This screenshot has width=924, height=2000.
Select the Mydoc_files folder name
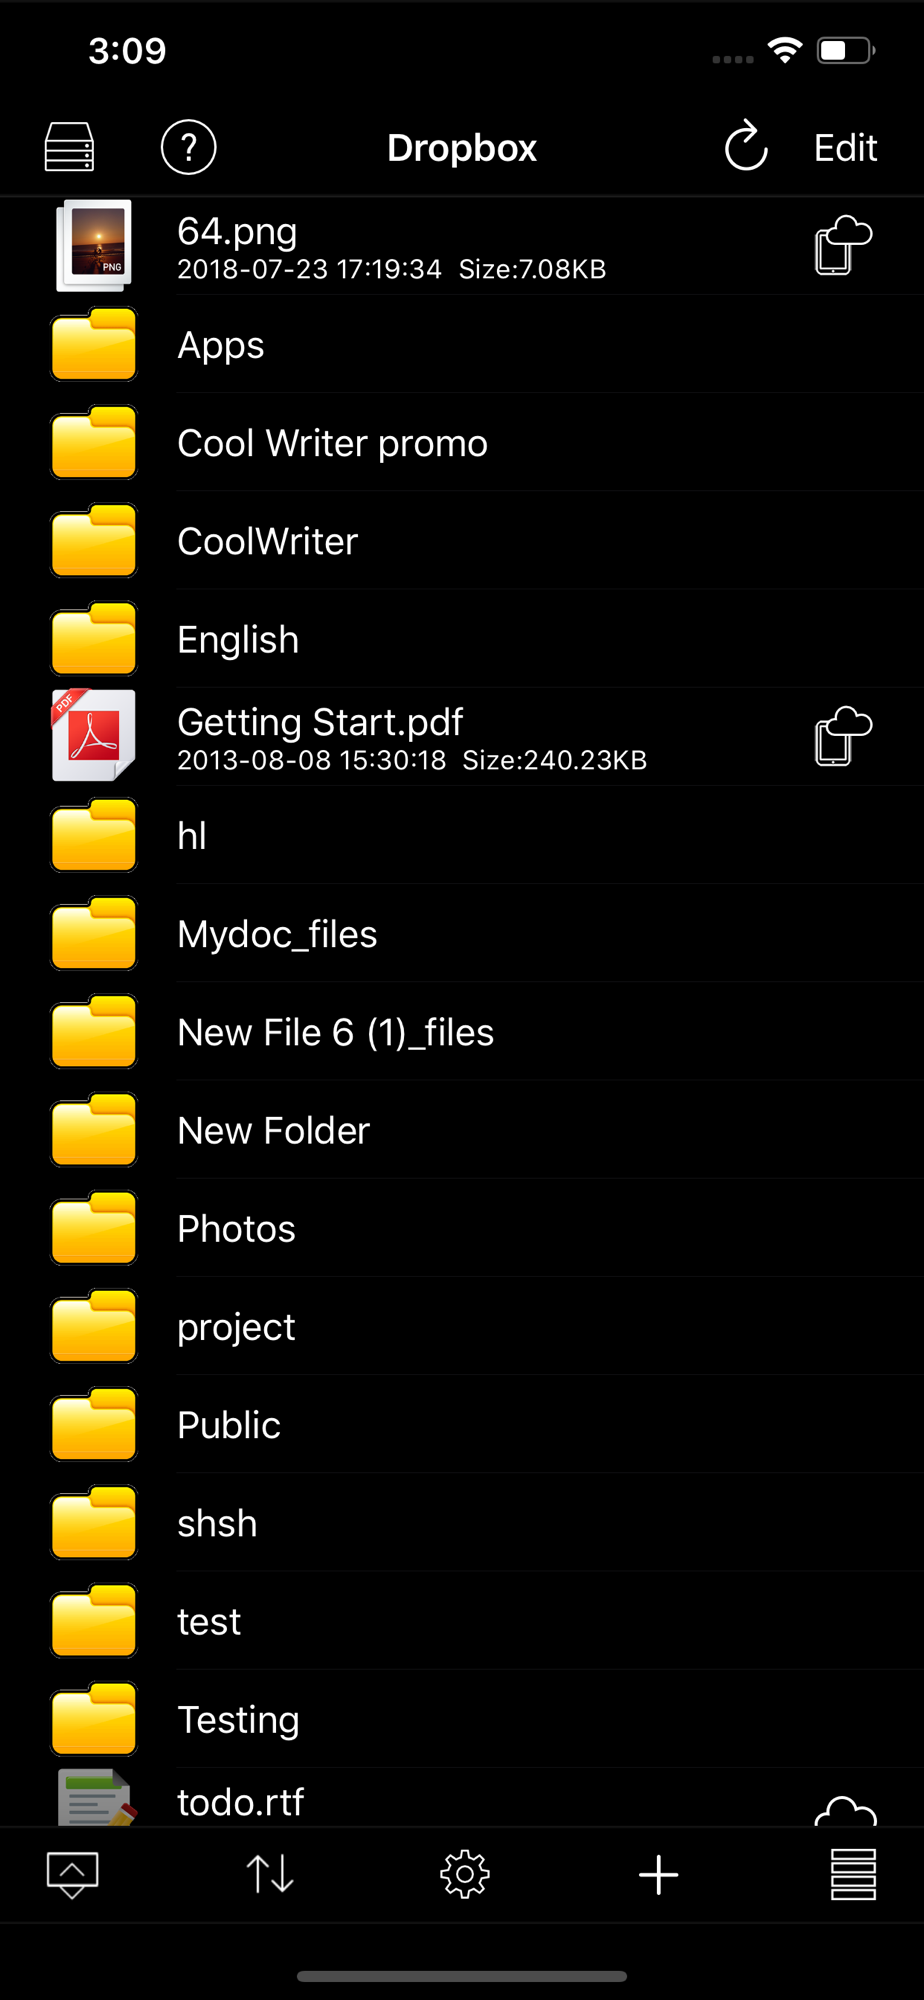(x=277, y=935)
